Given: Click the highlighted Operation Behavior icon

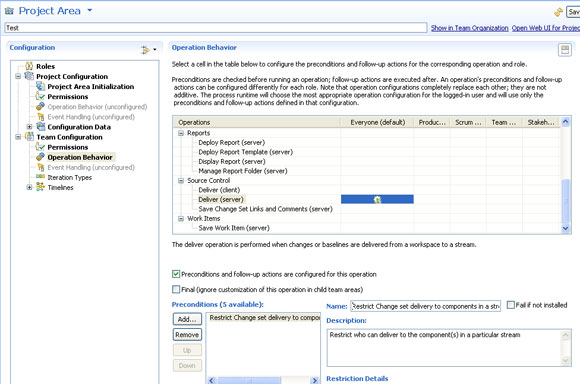Looking at the screenshot, I should (40, 157).
